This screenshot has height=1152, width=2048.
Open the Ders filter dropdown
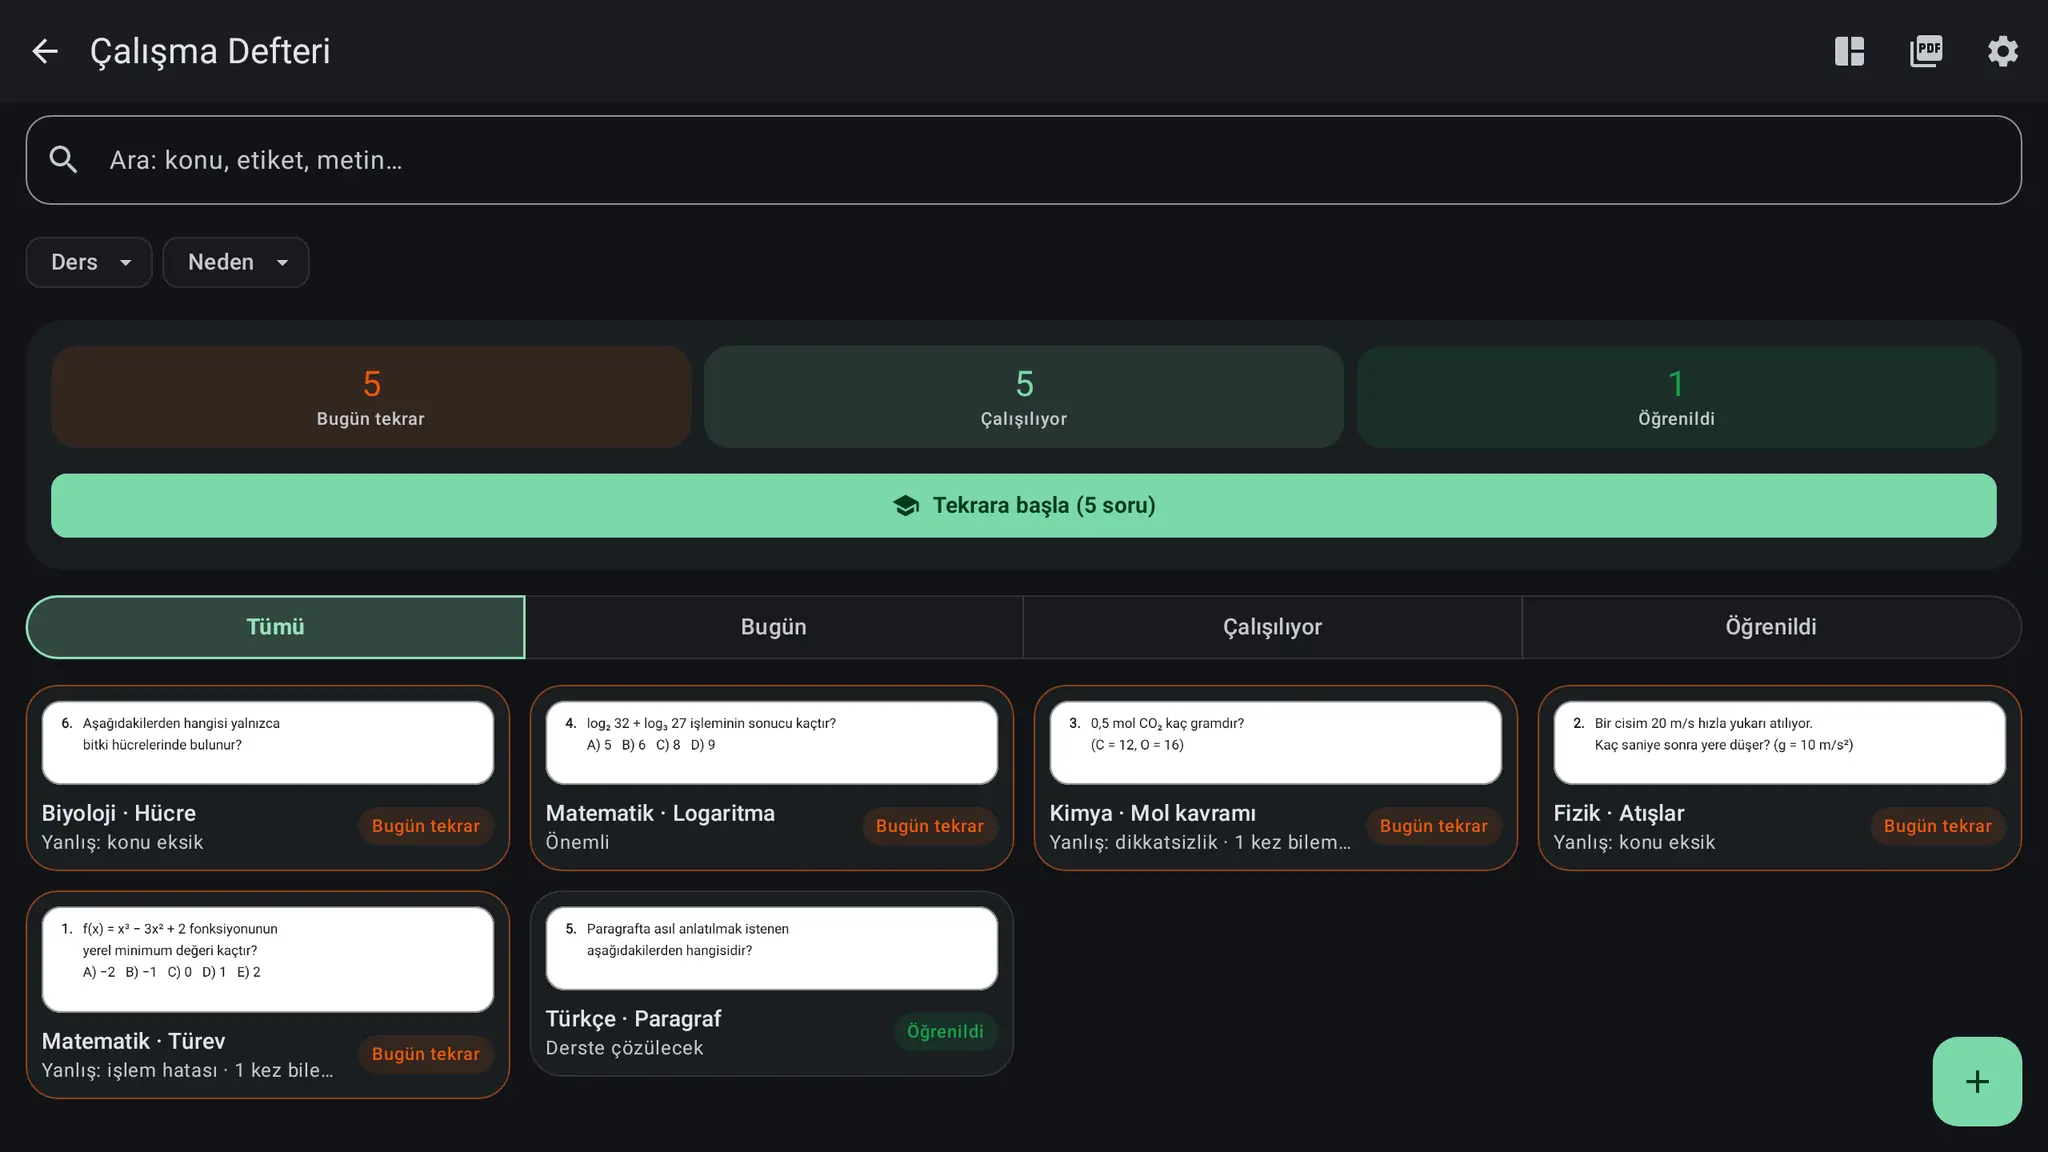point(89,262)
